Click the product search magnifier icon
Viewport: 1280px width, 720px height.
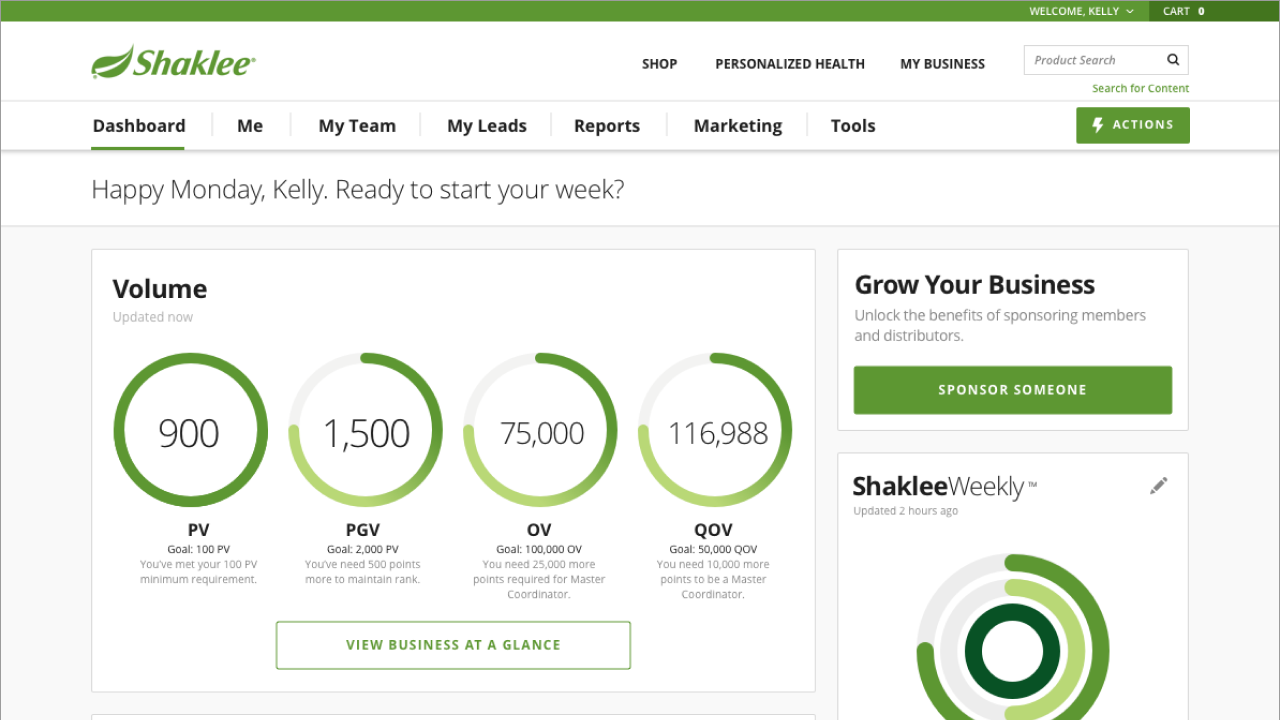point(1173,60)
